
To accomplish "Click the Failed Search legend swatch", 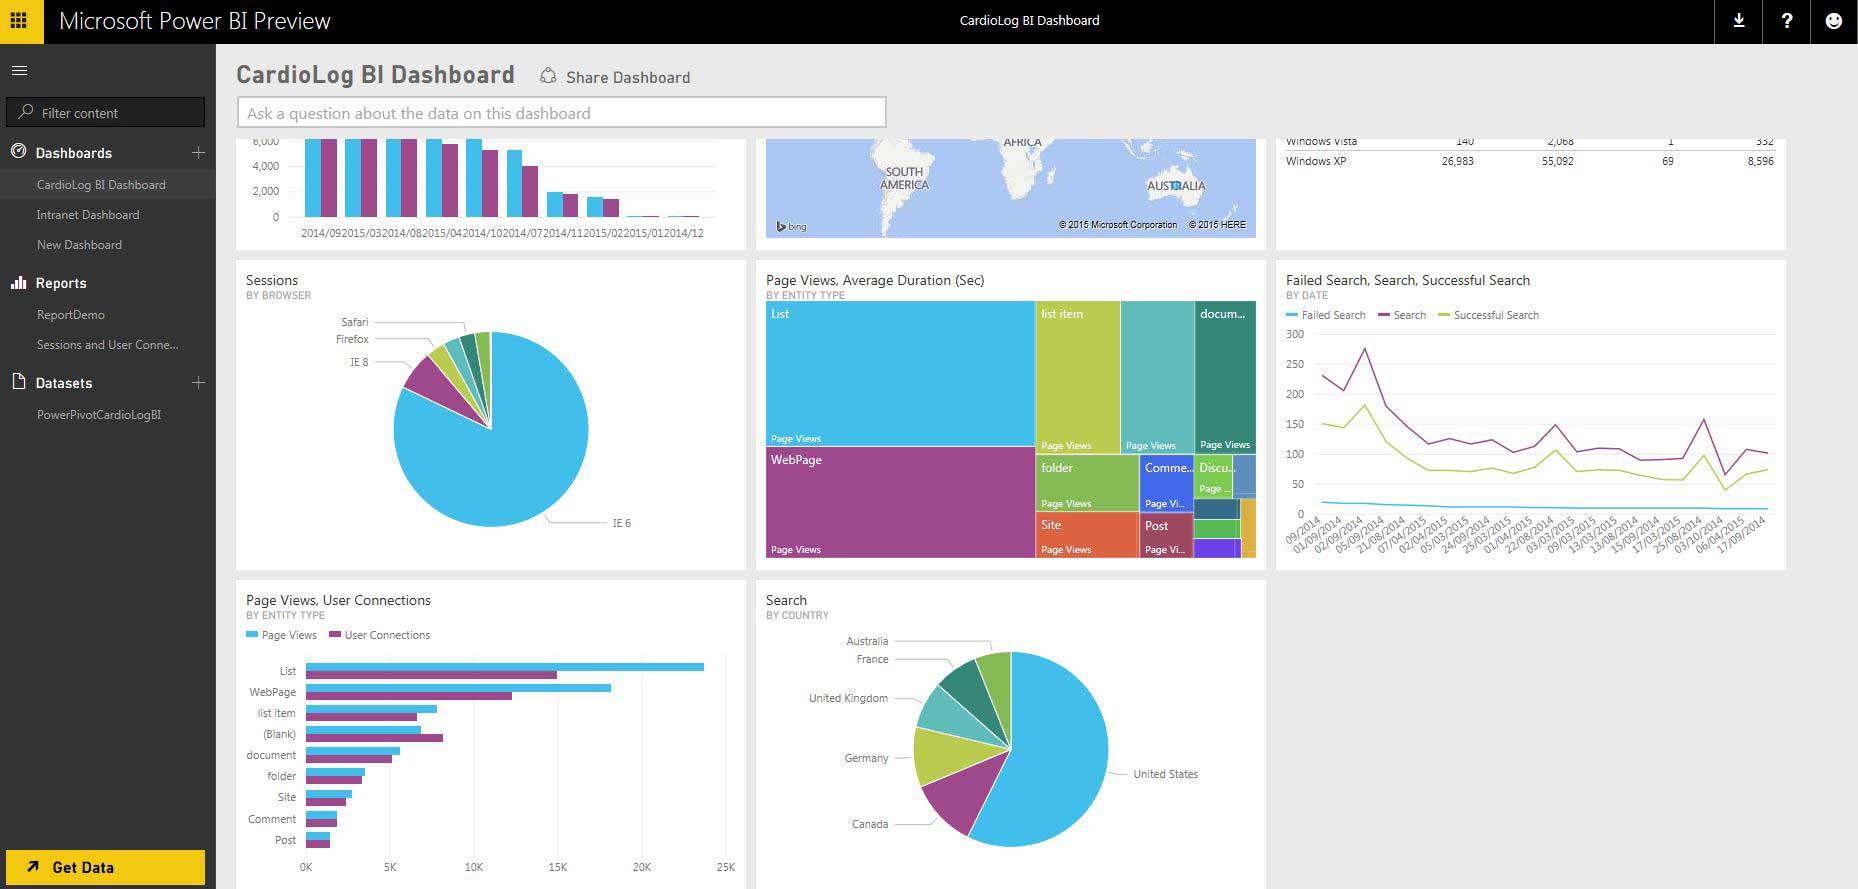I will 1292,315.
